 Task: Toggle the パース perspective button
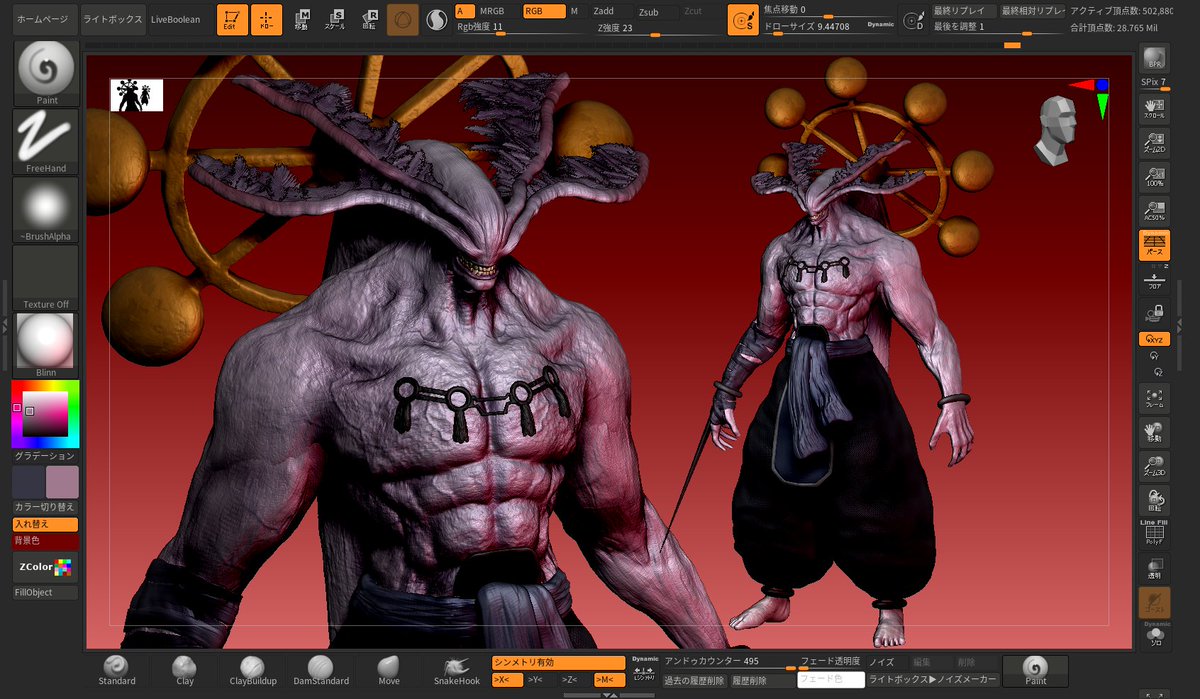pyautogui.click(x=1155, y=245)
